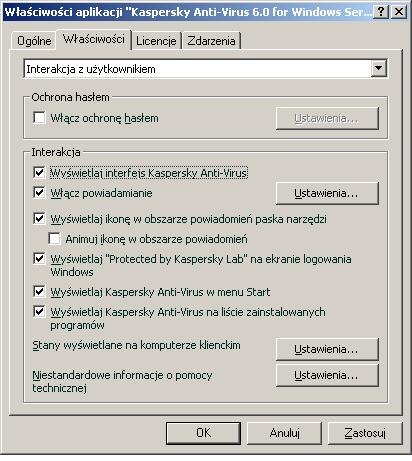Toggle the Protected by Kaspersky Lab login screen checkbox
412x461 pixels.
point(39,259)
